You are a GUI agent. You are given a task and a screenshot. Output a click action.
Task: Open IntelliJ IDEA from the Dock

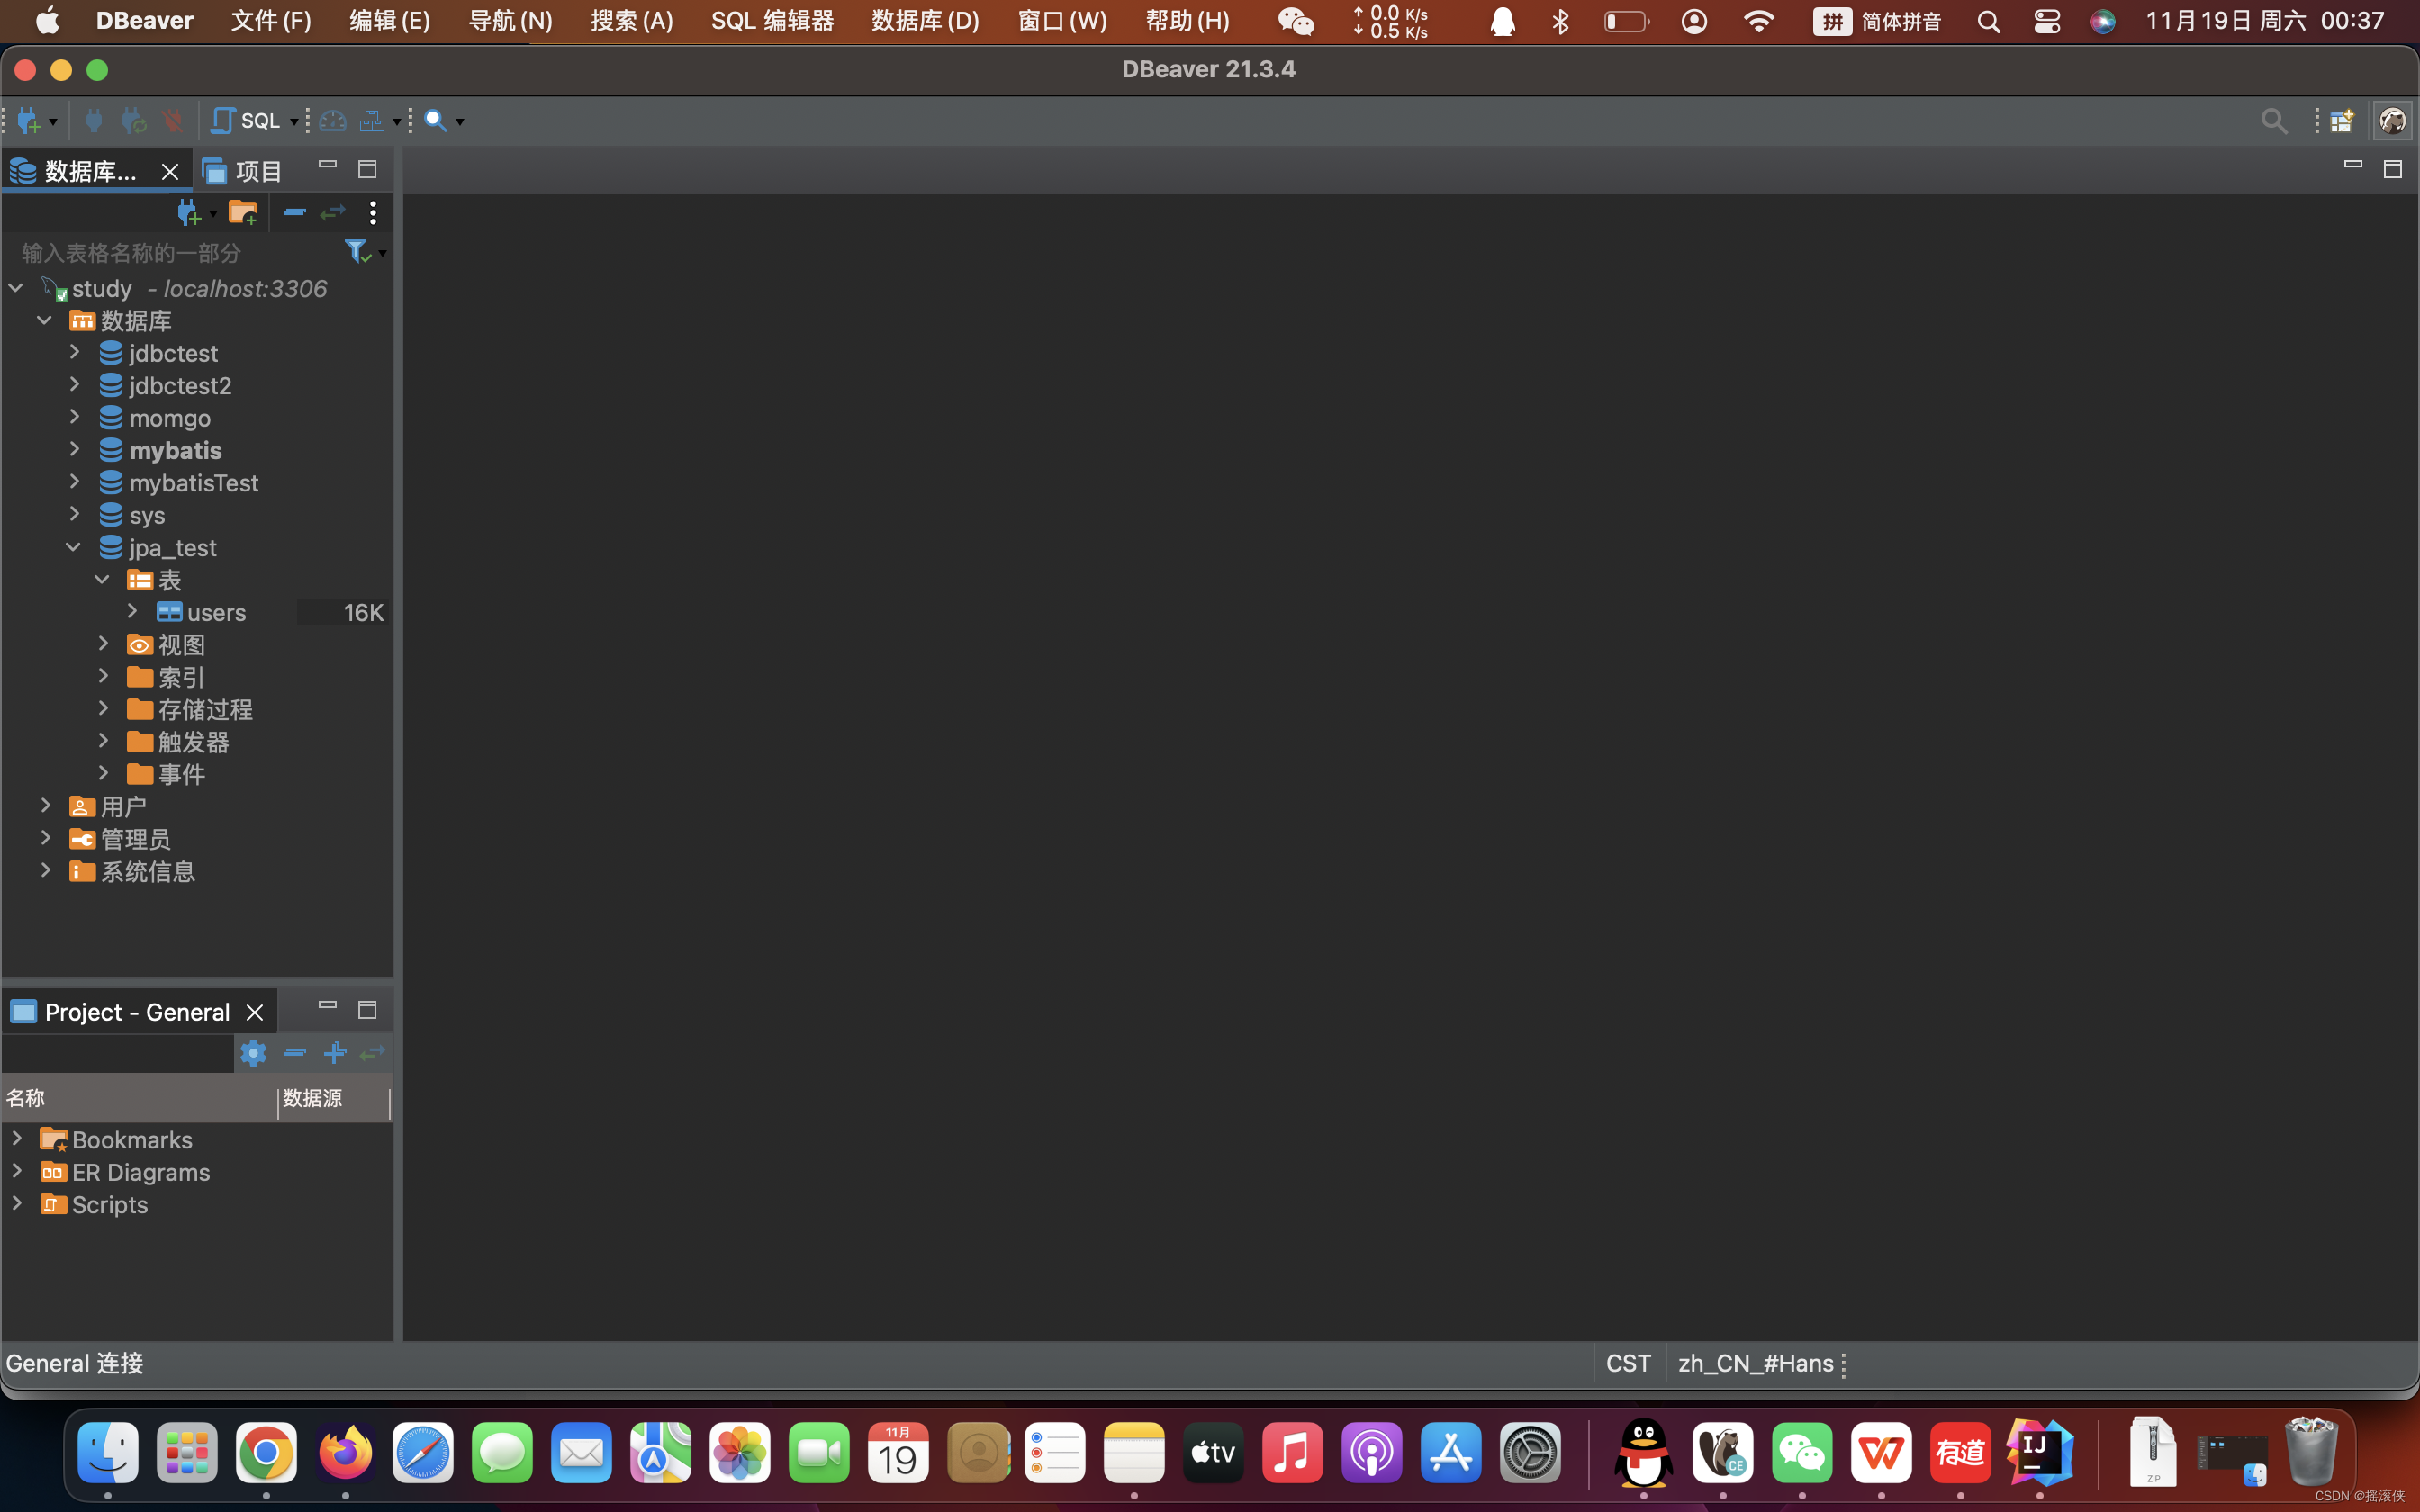2039,1452
